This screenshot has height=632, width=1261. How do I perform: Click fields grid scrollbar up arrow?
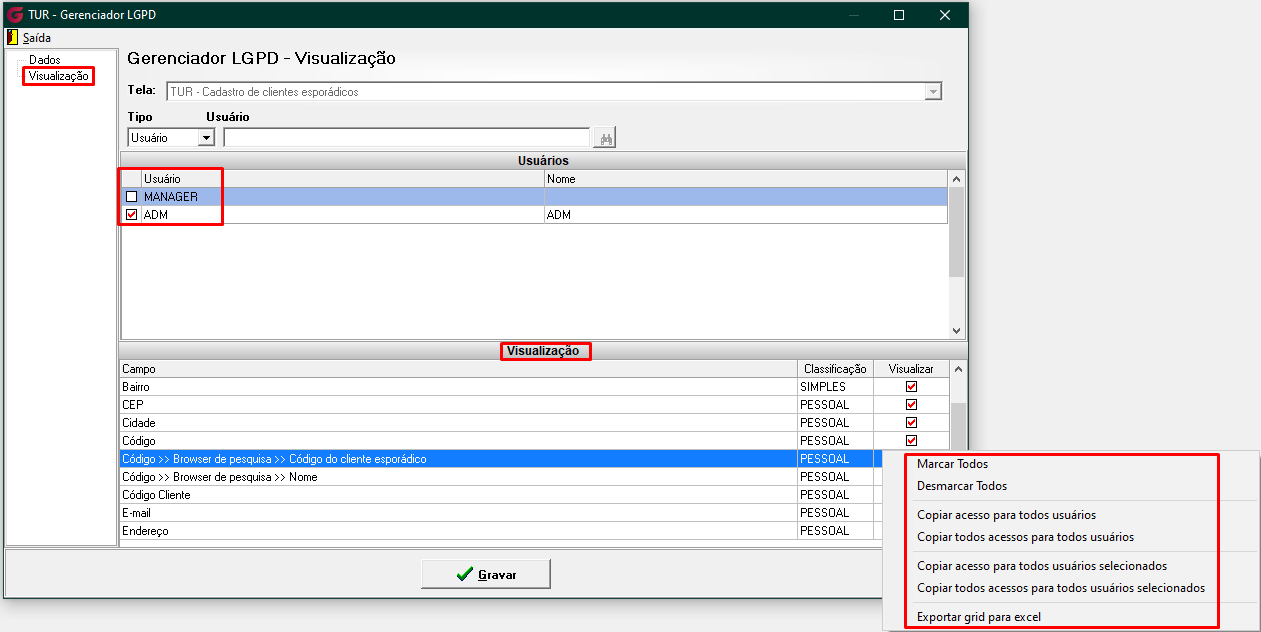tap(960, 369)
